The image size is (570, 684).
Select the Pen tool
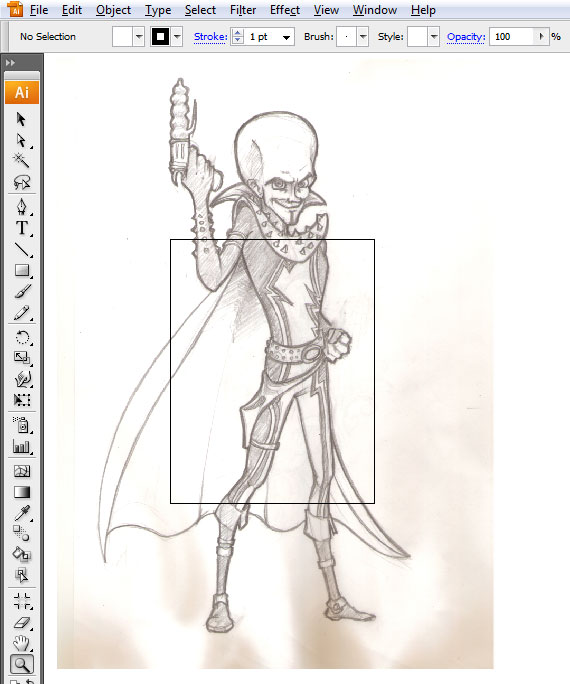[x=21, y=206]
